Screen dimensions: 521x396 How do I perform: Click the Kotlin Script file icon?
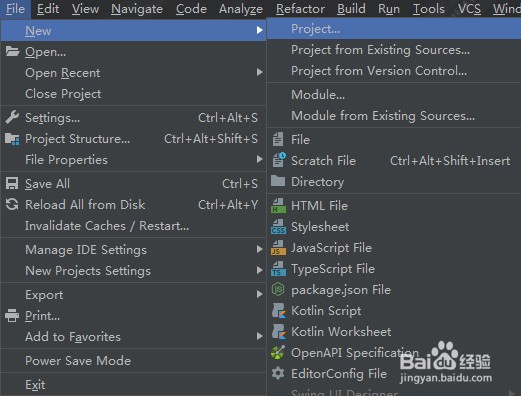[x=278, y=311]
